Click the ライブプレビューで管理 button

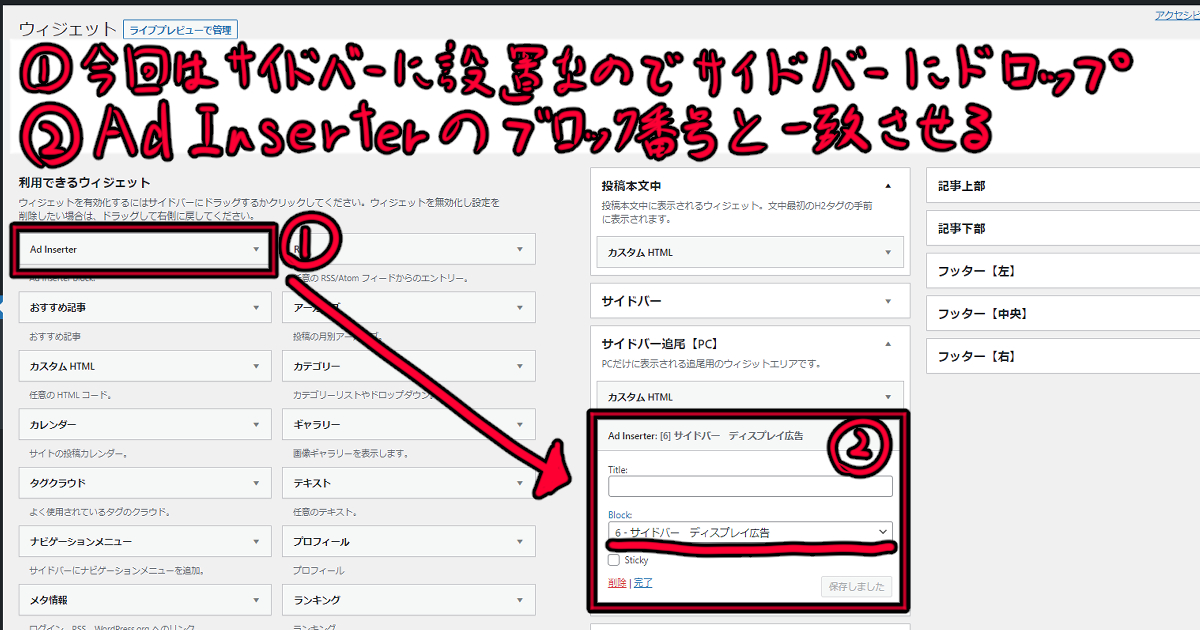[179, 29]
